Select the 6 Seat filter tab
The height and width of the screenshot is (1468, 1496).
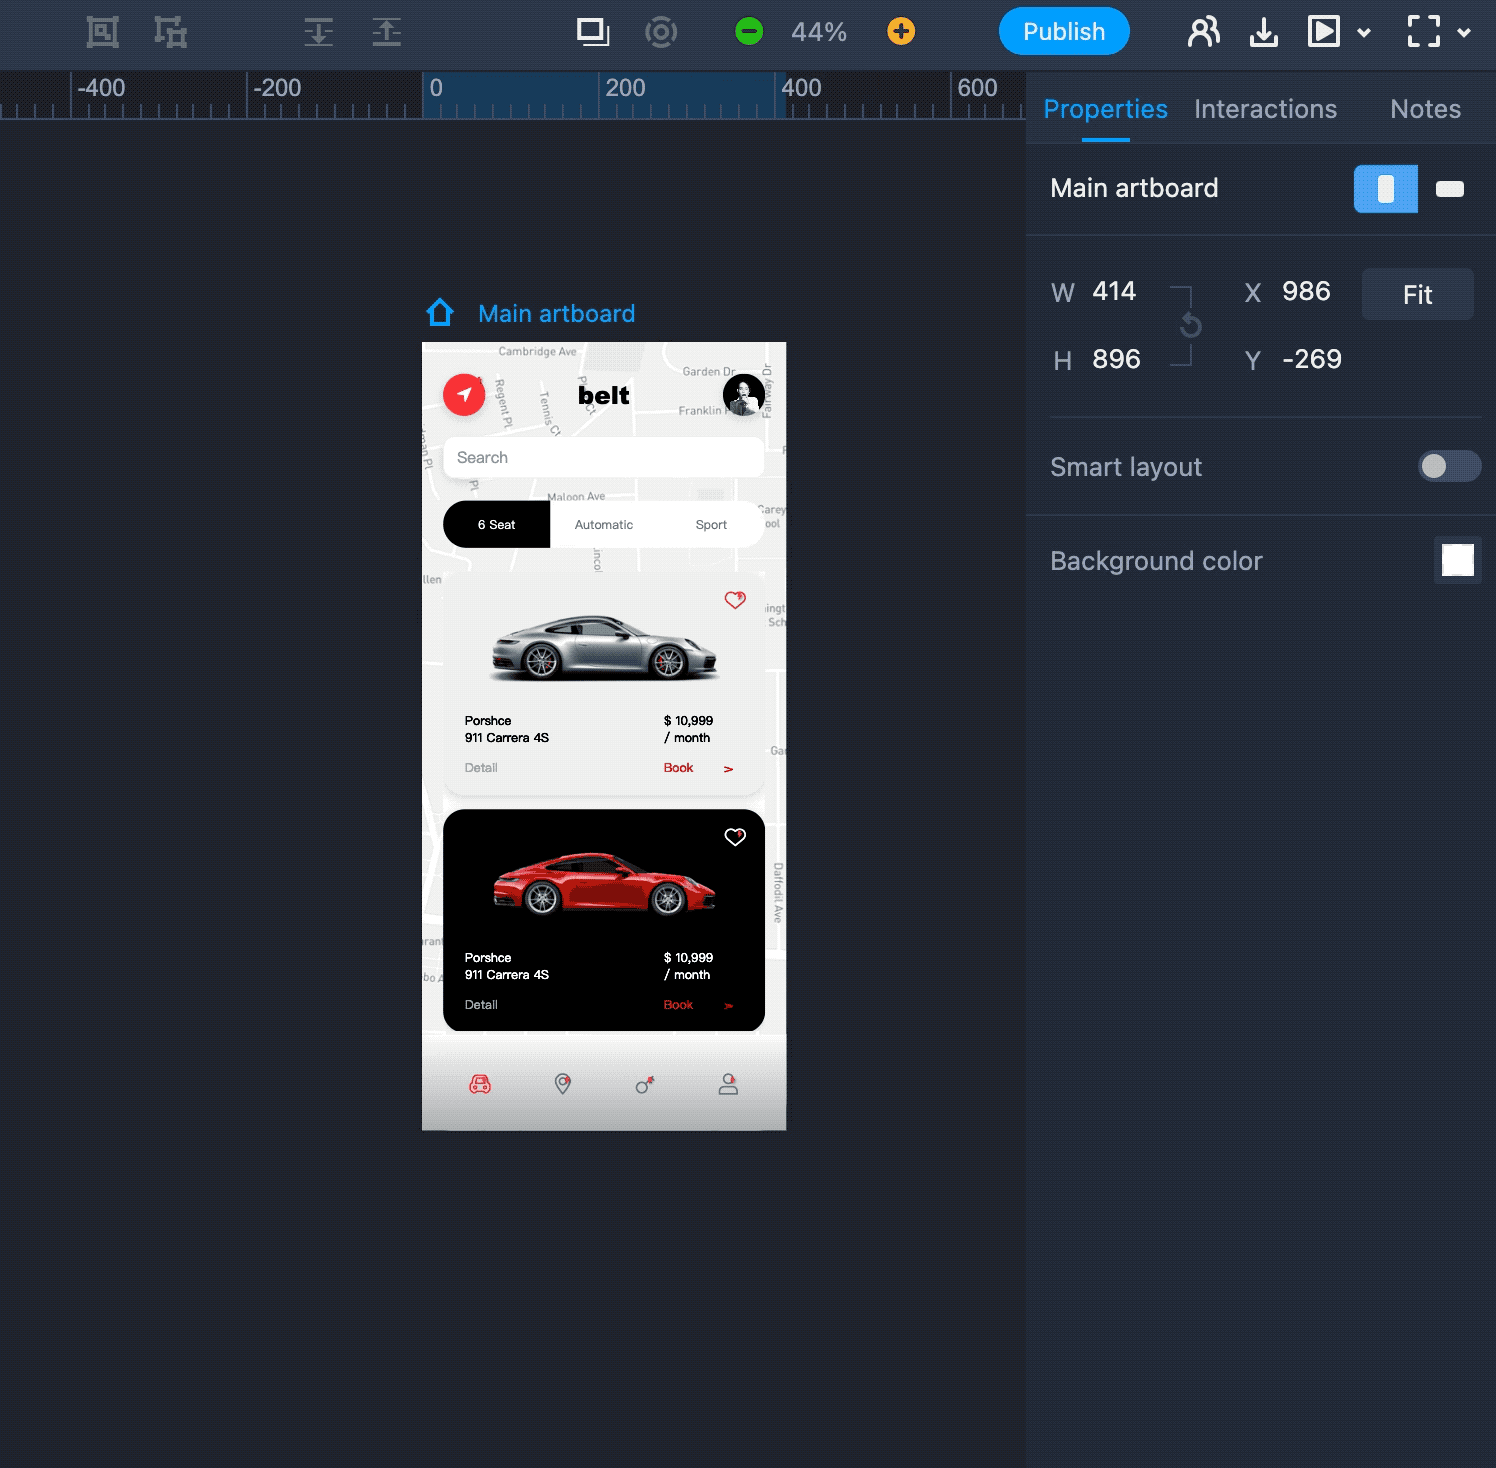496,525
